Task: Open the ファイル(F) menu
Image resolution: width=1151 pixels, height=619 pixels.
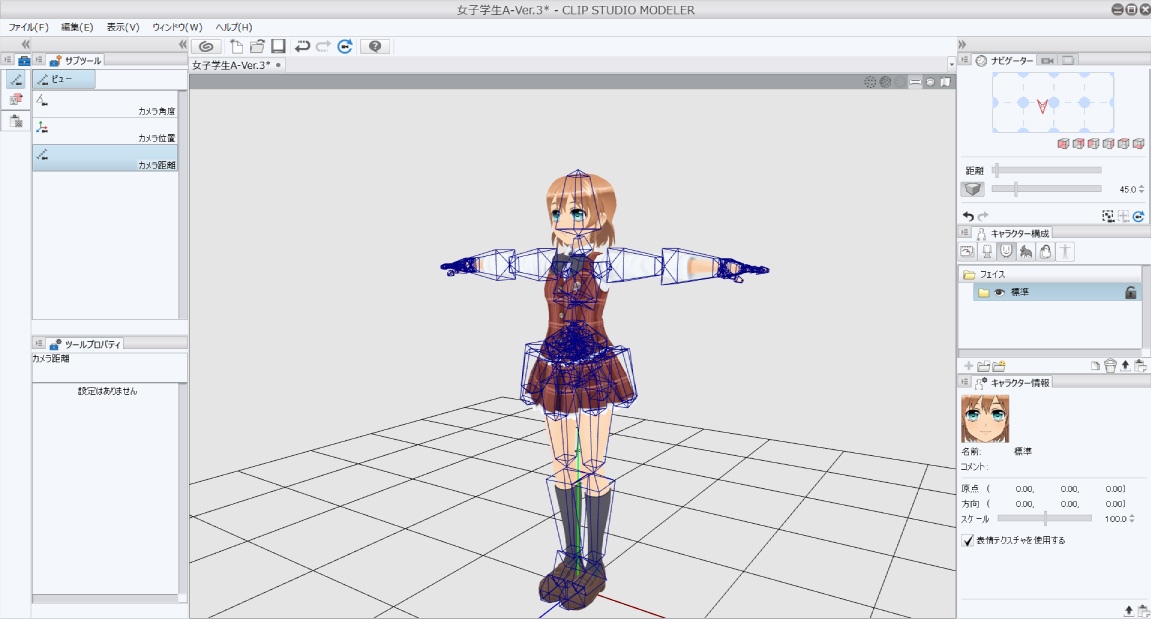Action: pyautogui.click(x=29, y=27)
